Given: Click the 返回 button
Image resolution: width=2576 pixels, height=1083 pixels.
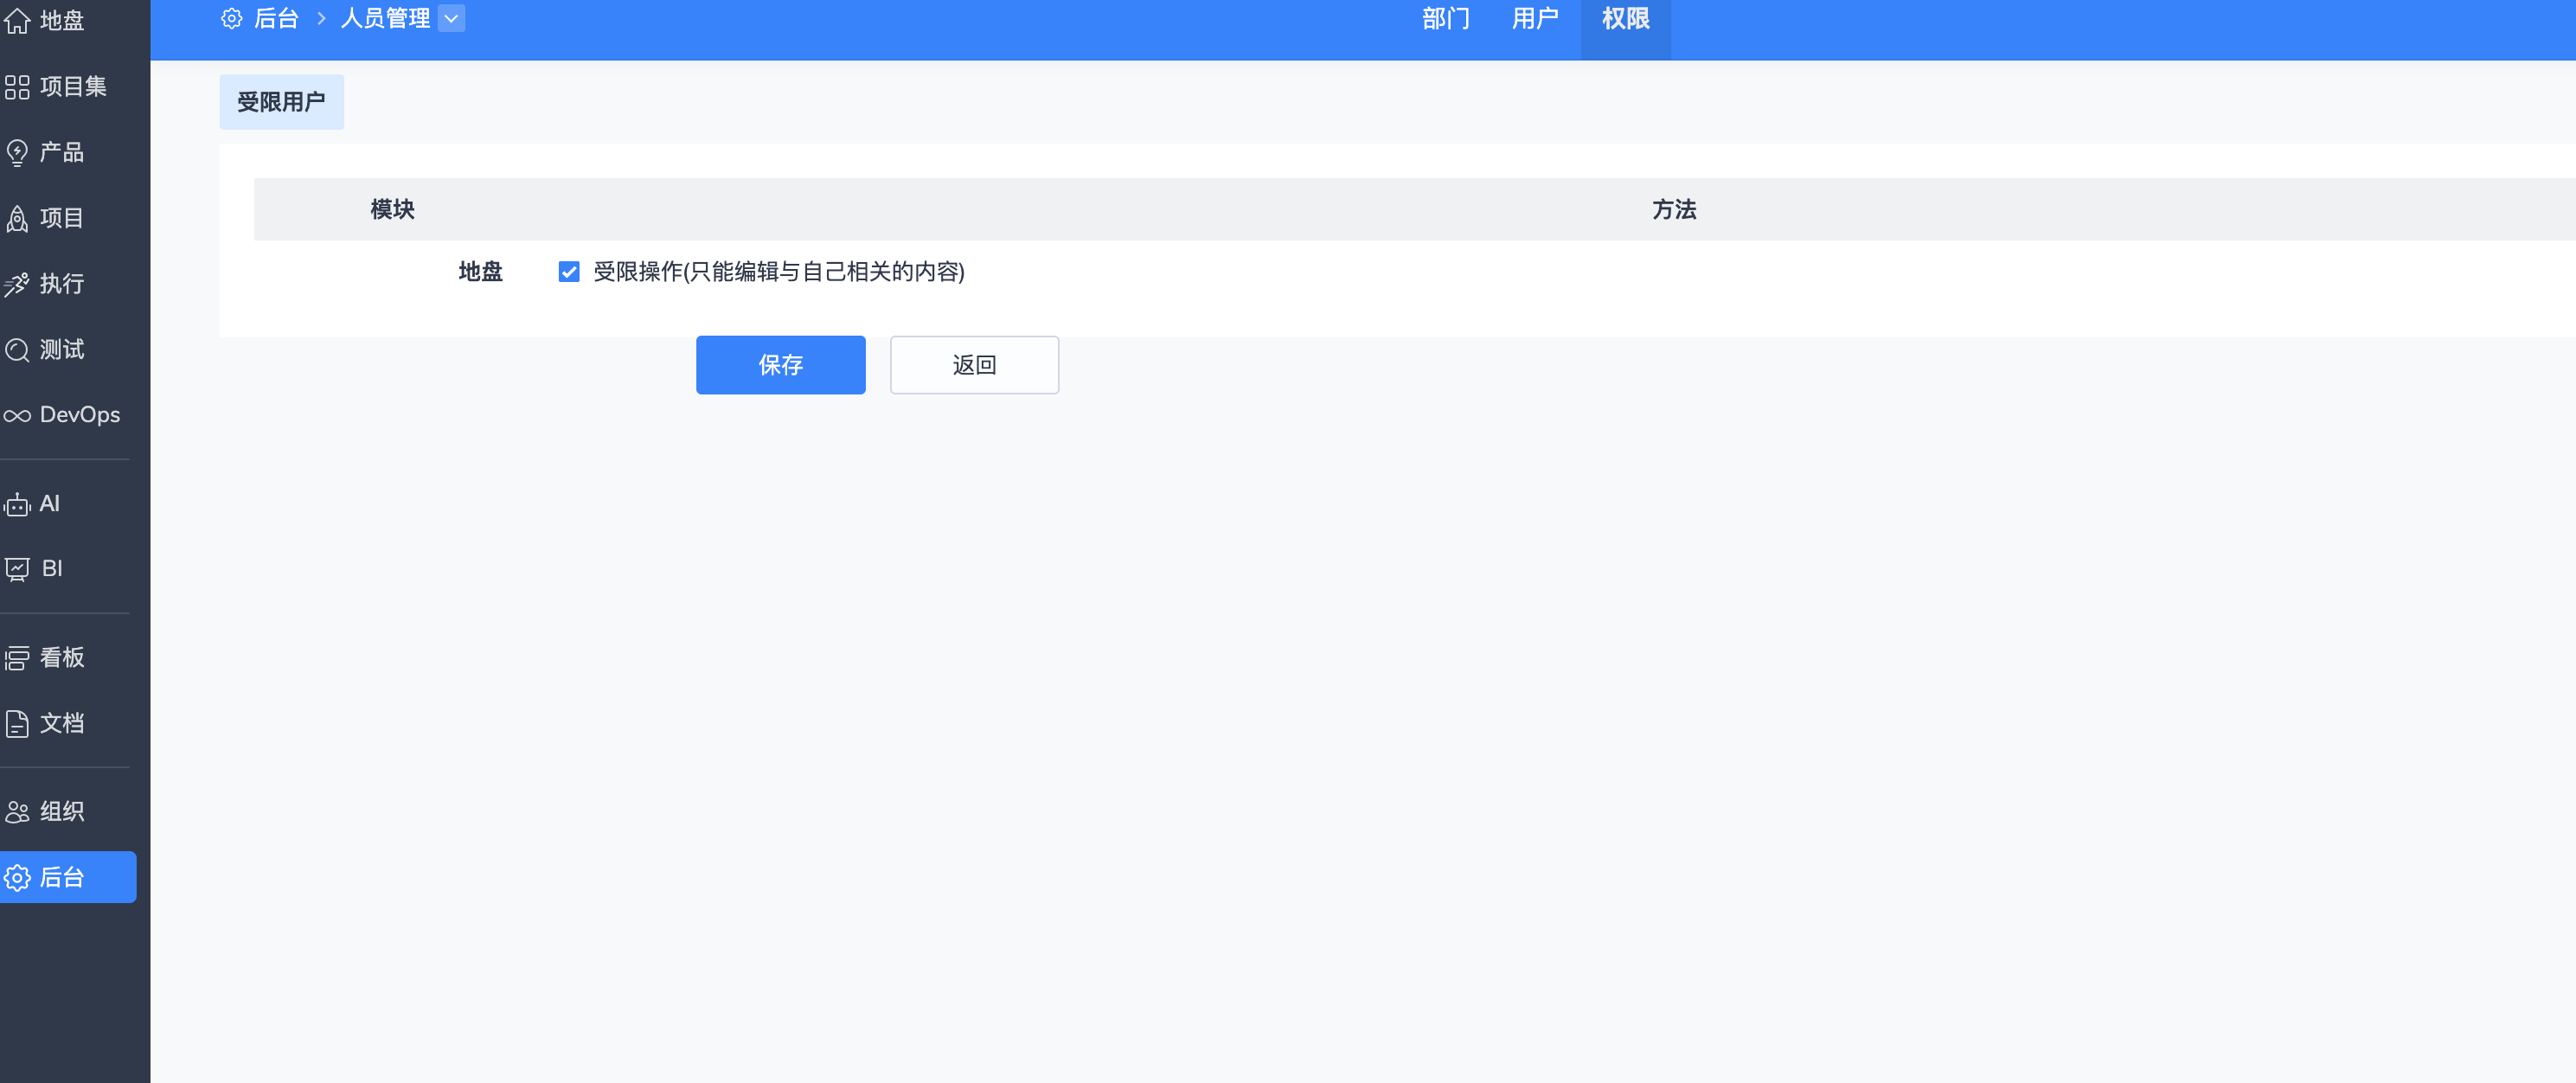Looking at the screenshot, I should (x=973, y=365).
